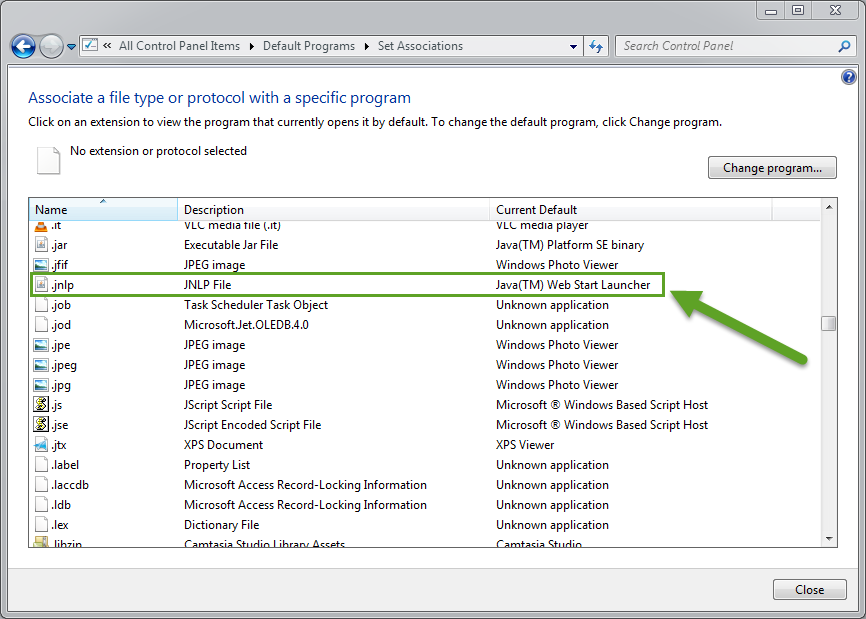Sort by Current Default column header
Screen dimensions: 866x619
(630, 210)
